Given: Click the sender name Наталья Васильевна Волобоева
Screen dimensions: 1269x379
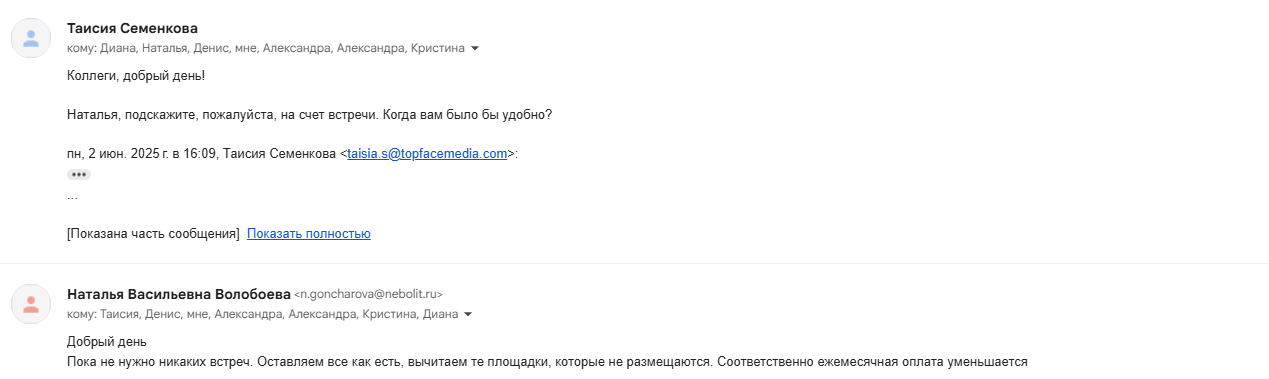Looking at the screenshot, I should click(x=178, y=294).
